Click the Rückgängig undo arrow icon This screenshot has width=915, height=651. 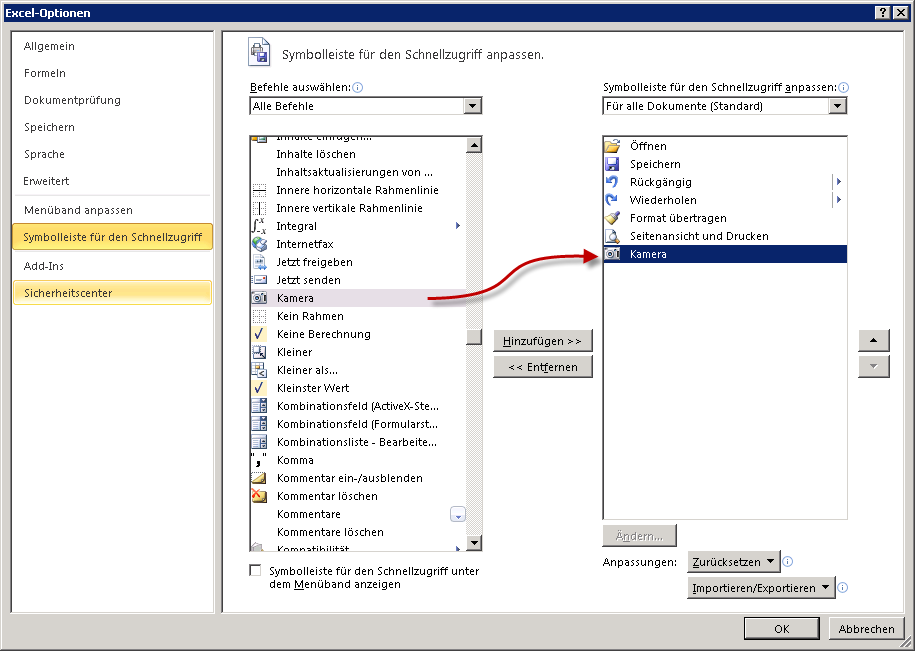click(612, 182)
